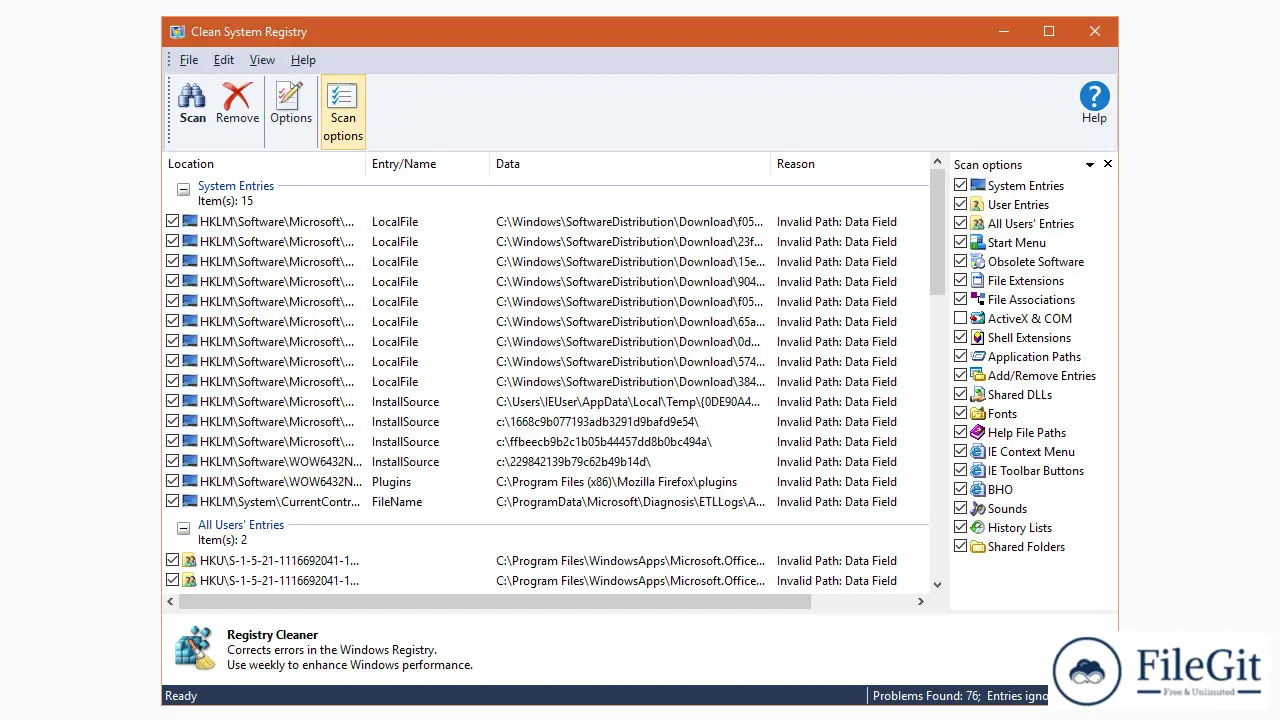Click the horizontal scroll left arrow
The height and width of the screenshot is (720, 1280).
point(170,601)
